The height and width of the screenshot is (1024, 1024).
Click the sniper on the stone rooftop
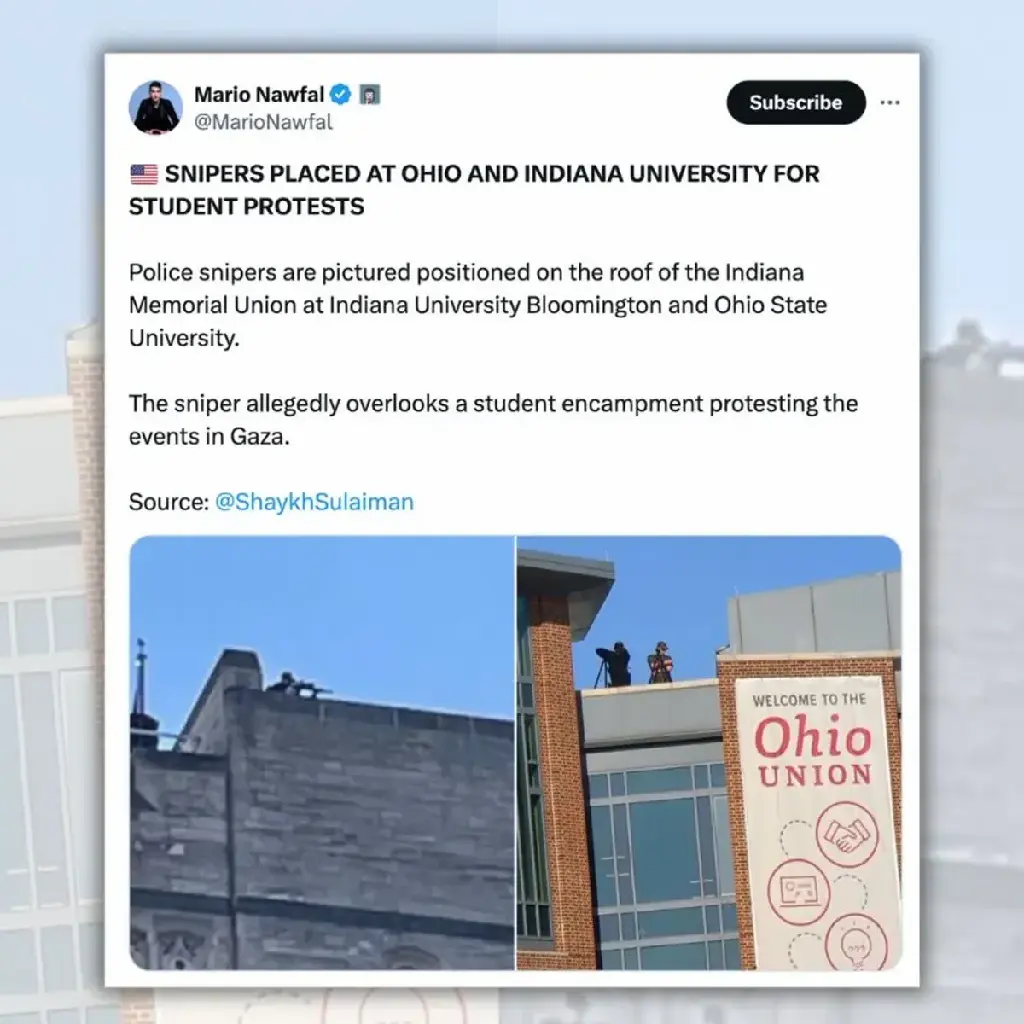click(x=298, y=684)
